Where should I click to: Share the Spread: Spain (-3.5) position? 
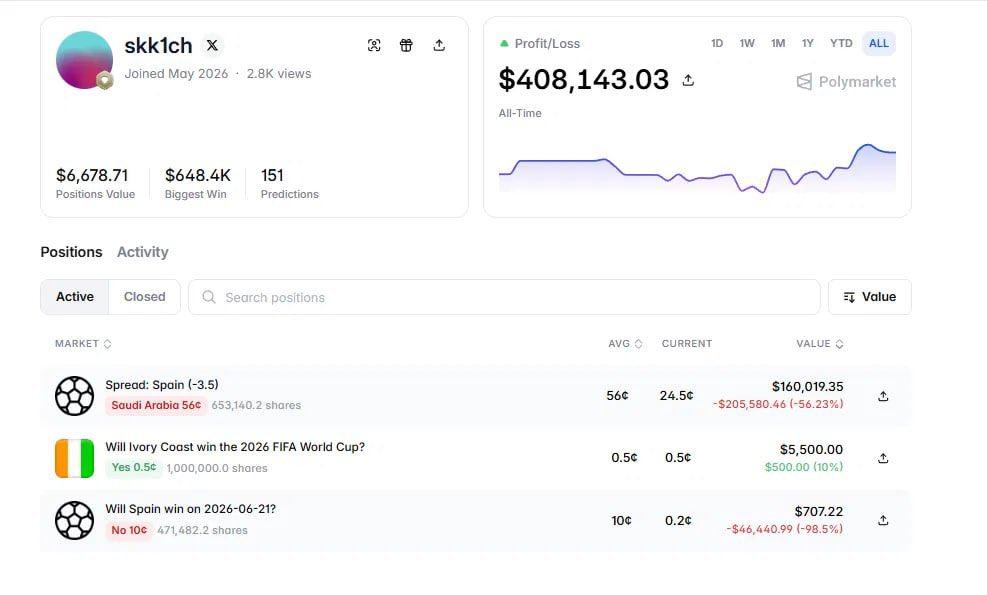tap(883, 396)
